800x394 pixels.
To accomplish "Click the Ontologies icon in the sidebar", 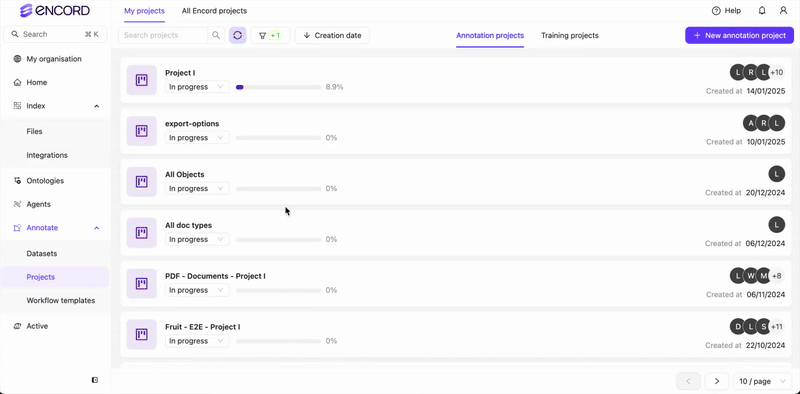I will [17, 181].
